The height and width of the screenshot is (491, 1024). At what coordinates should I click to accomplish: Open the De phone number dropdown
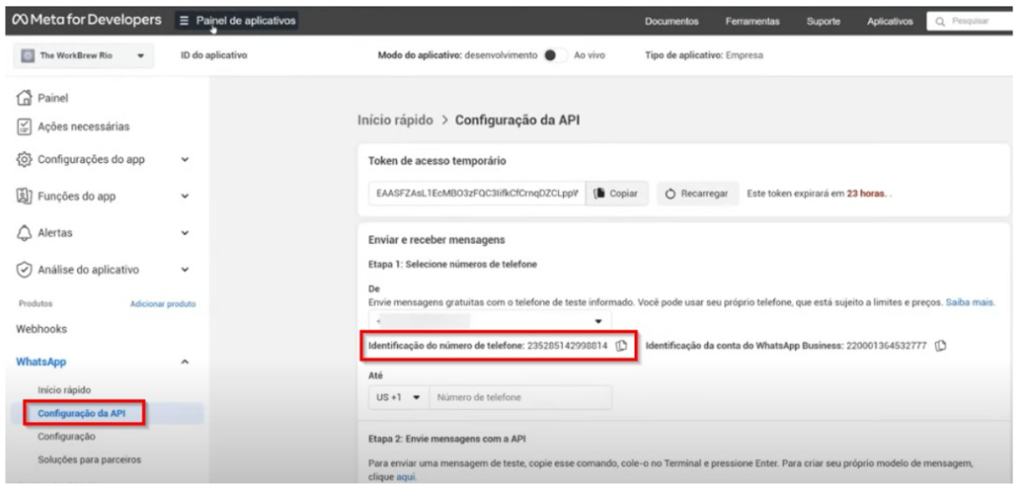(490, 321)
